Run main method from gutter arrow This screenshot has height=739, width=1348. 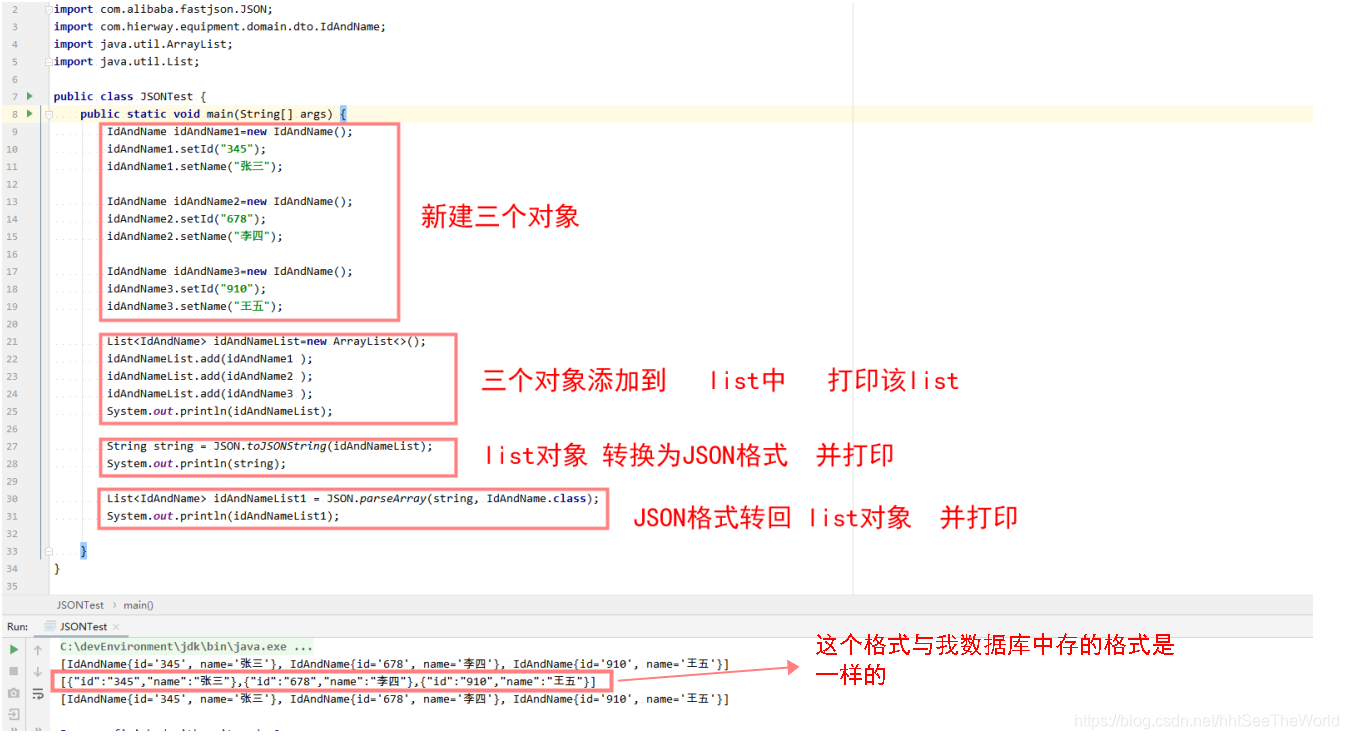[x=30, y=114]
